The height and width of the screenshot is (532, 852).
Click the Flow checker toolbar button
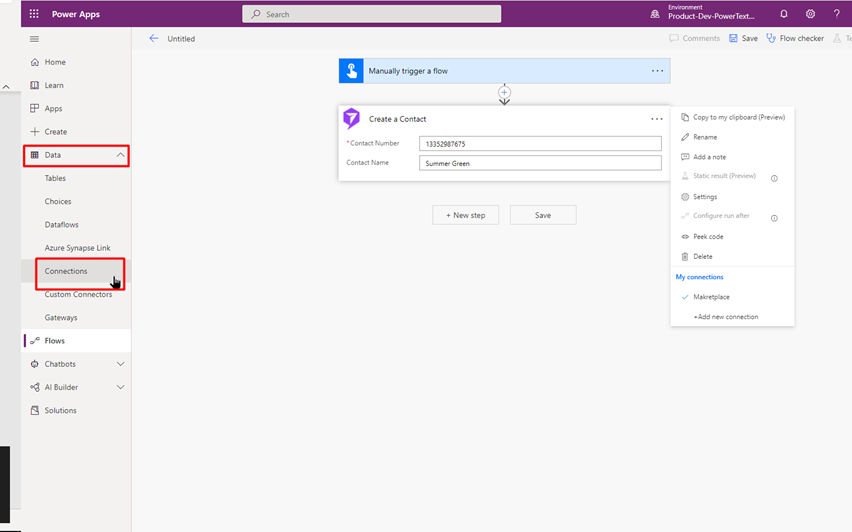click(794, 39)
